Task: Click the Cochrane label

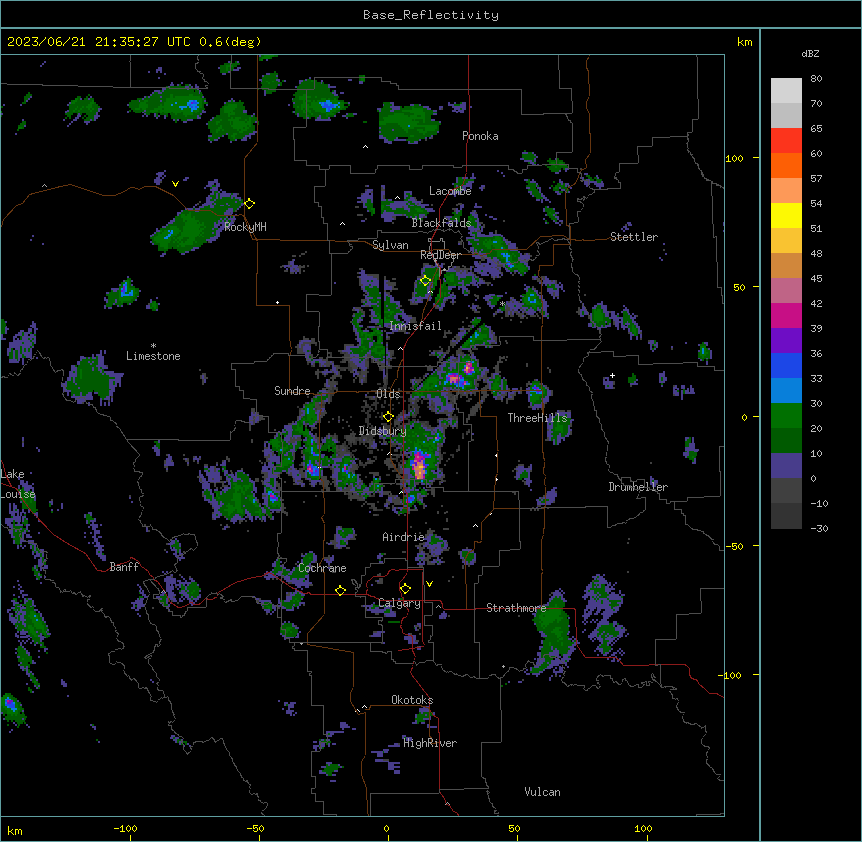Action: [x=322, y=568]
